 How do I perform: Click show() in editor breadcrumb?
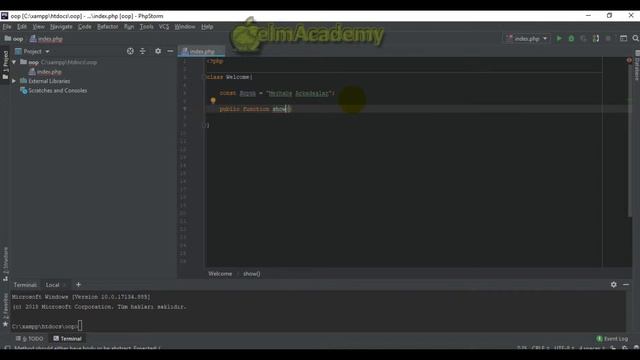(251, 273)
